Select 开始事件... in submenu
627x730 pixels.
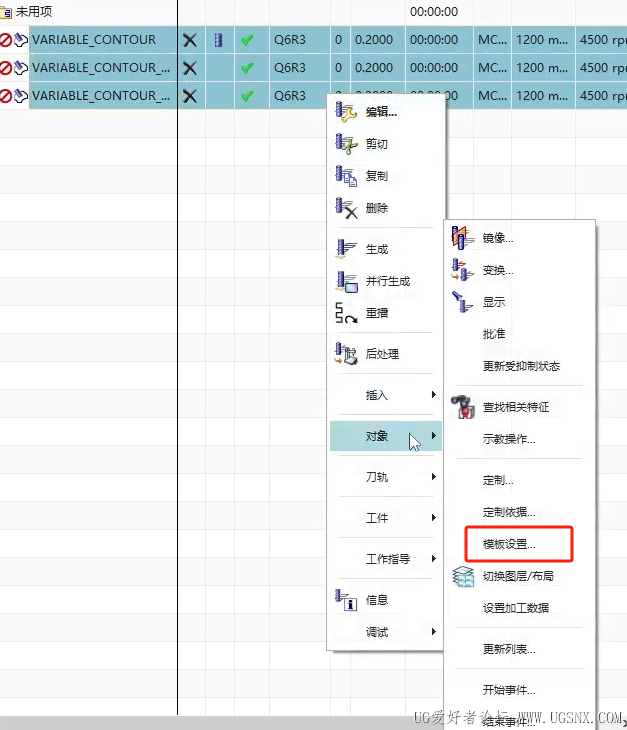[509, 690]
